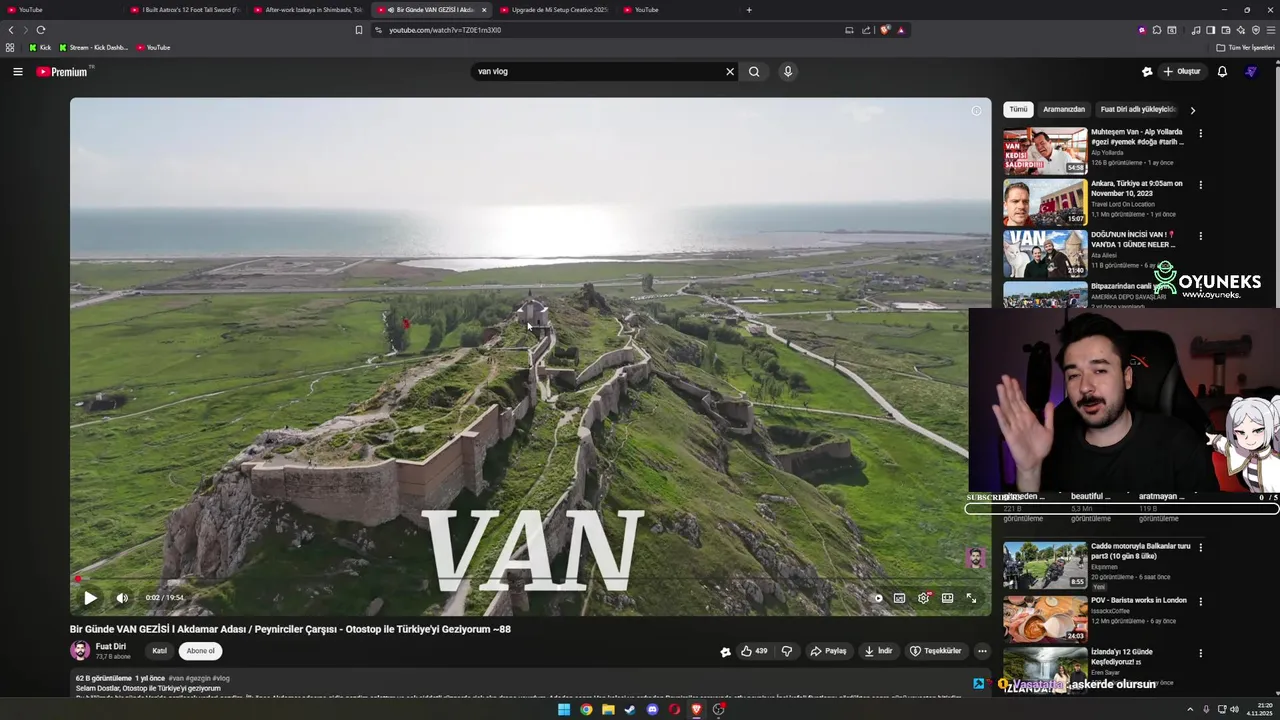The width and height of the screenshot is (1280, 720).
Task: Open Brave Shields lion icon
Action: coord(885,30)
